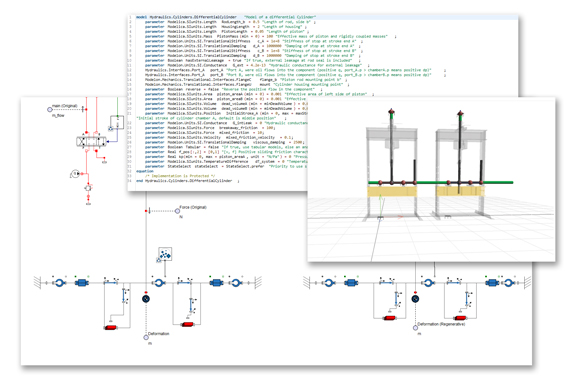Click the green horizontal beam in 3D view
576x390 pixels.
pos(440,182)
